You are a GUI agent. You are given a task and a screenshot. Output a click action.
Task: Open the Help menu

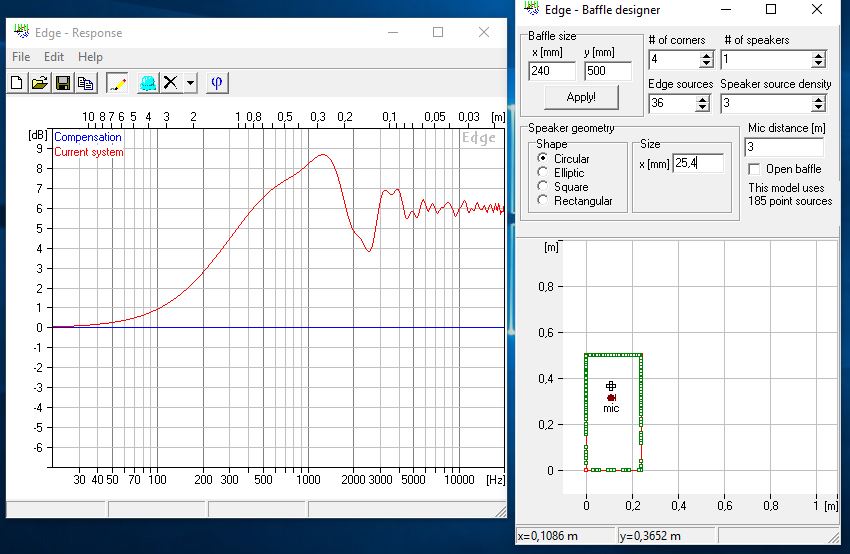(x=90, y=56)
